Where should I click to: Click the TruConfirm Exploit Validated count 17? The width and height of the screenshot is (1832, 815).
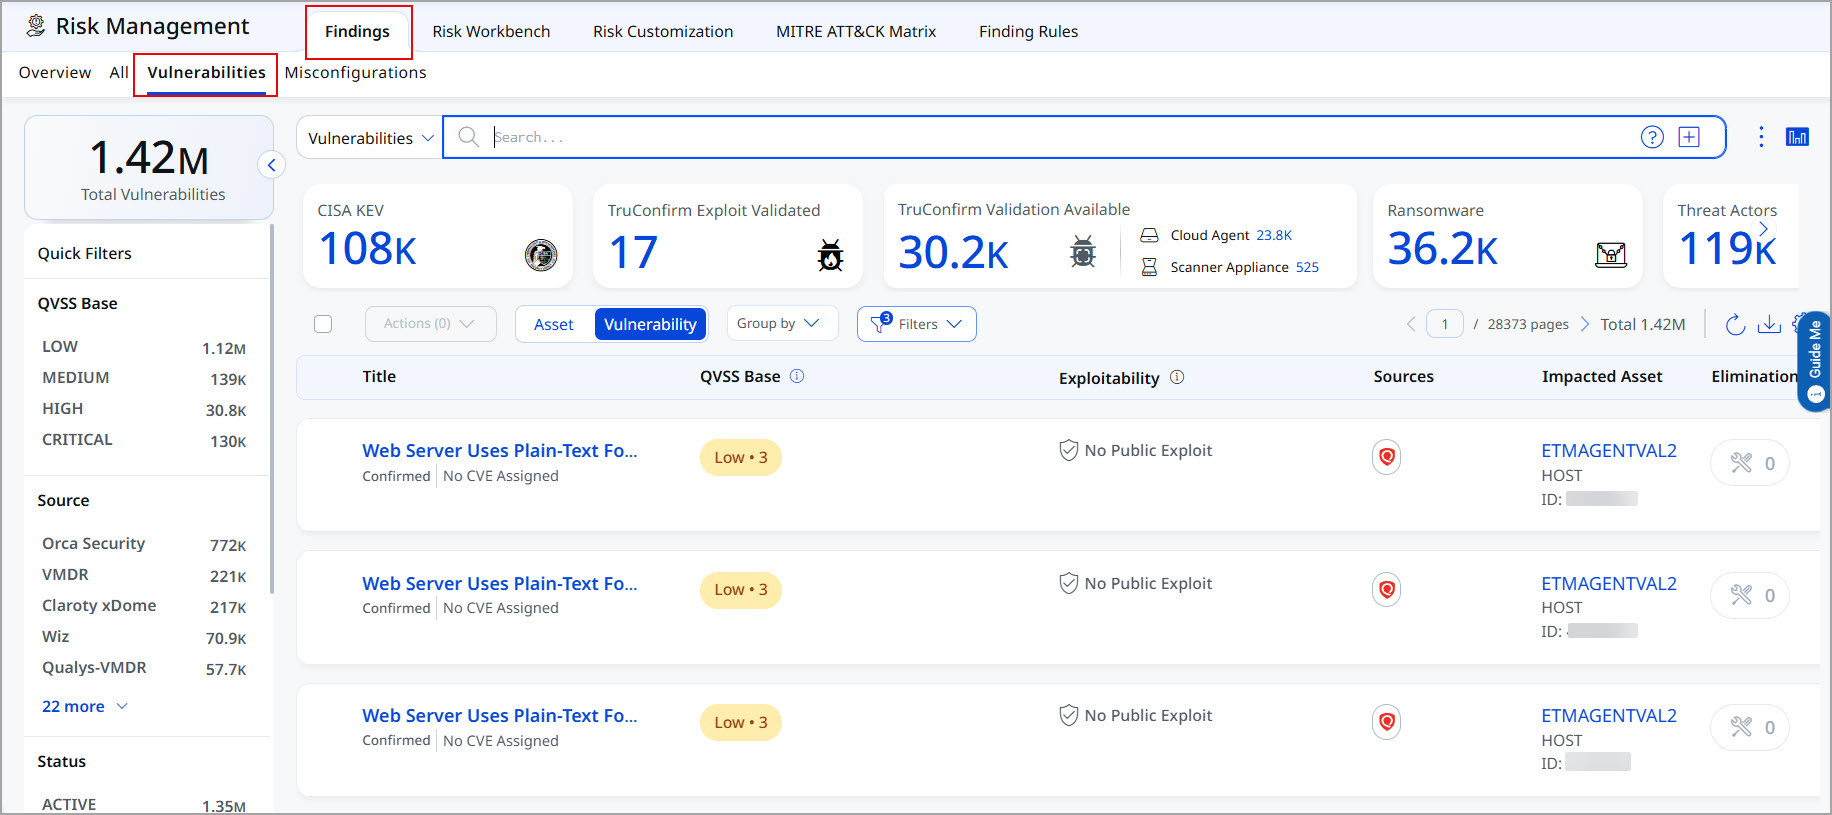click(x=633, y=252)
